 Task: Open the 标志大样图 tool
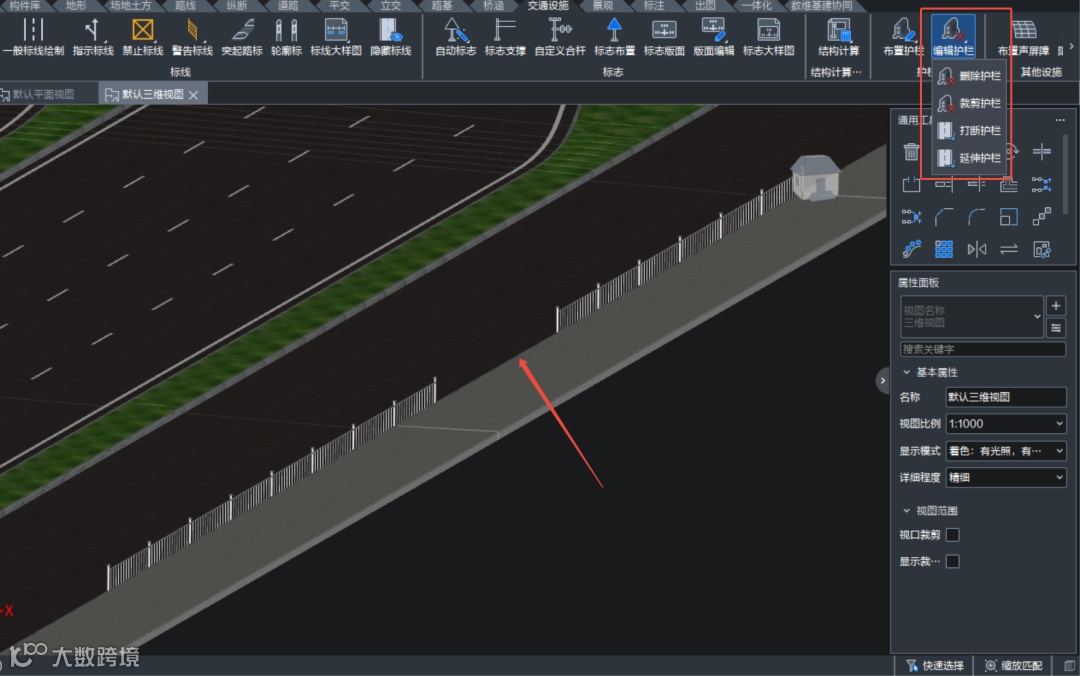[x=769, y=37]
